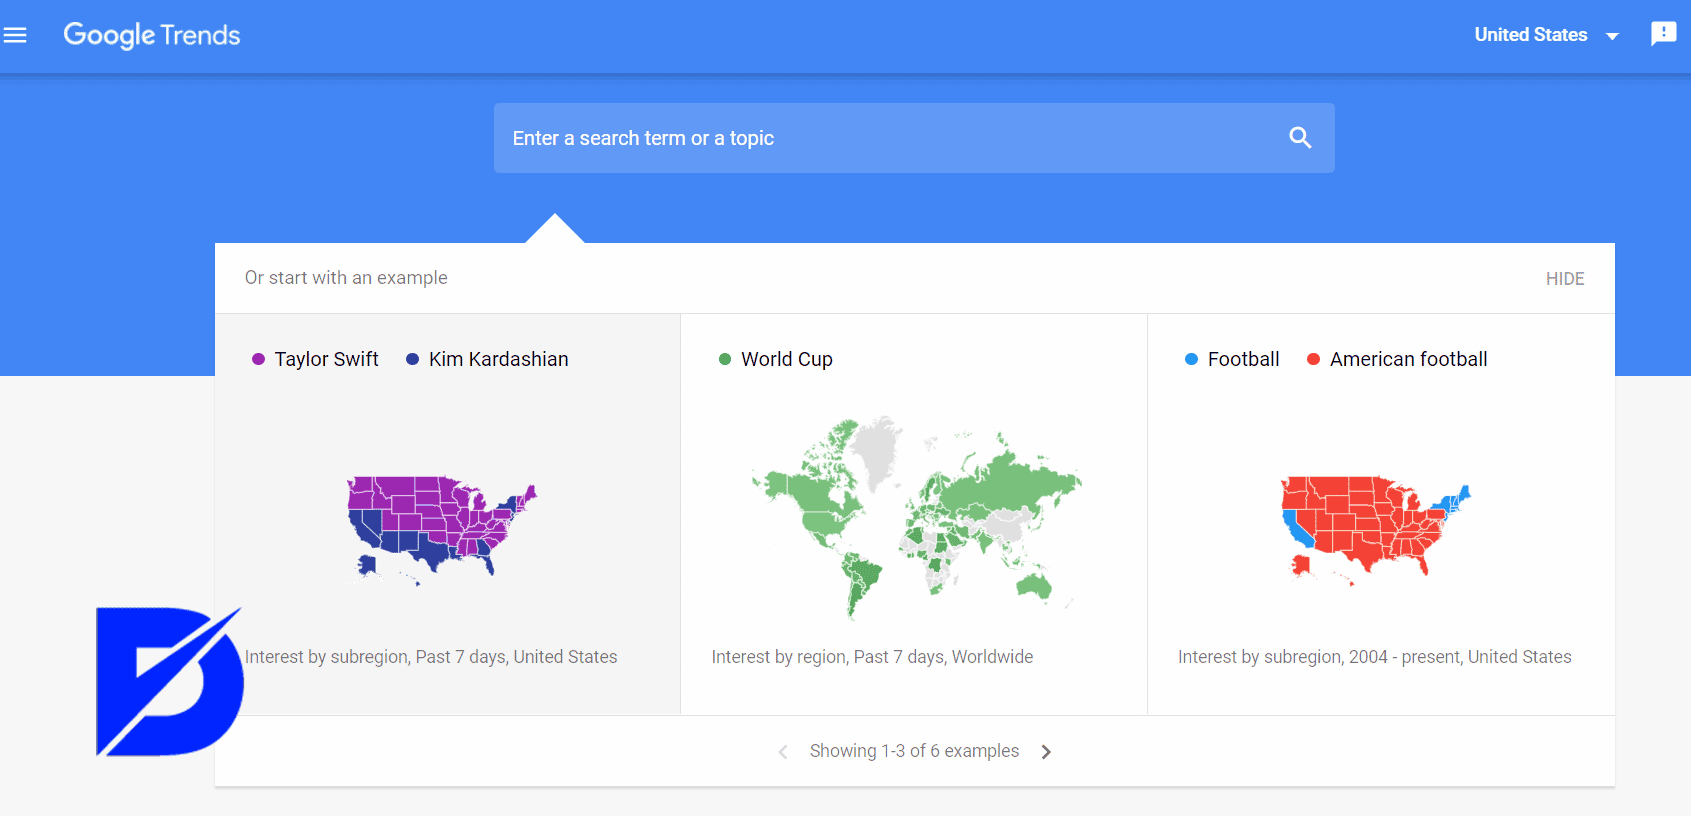This screenshot has height=816, width=1691.
Task: Click 'Showing 1-3 of 6 examples' text
Action: 914,751
